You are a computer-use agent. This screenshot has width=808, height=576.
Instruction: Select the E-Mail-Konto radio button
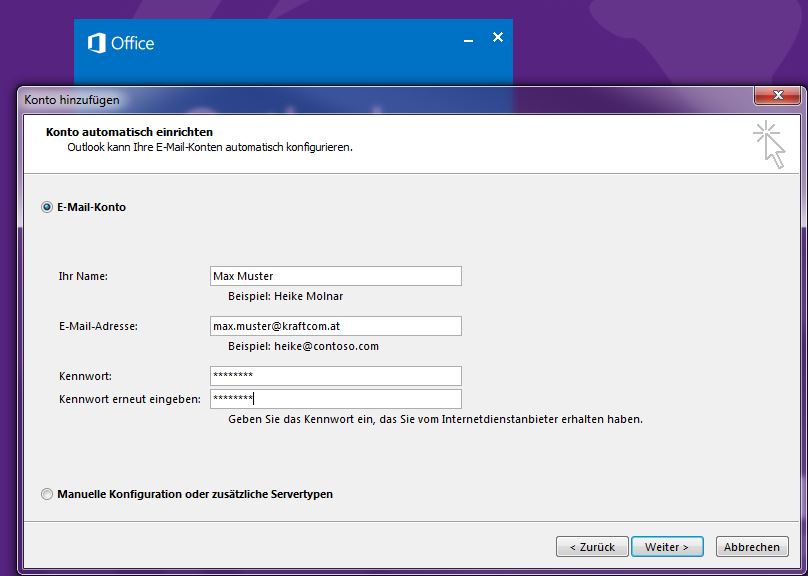pos(47,207)
